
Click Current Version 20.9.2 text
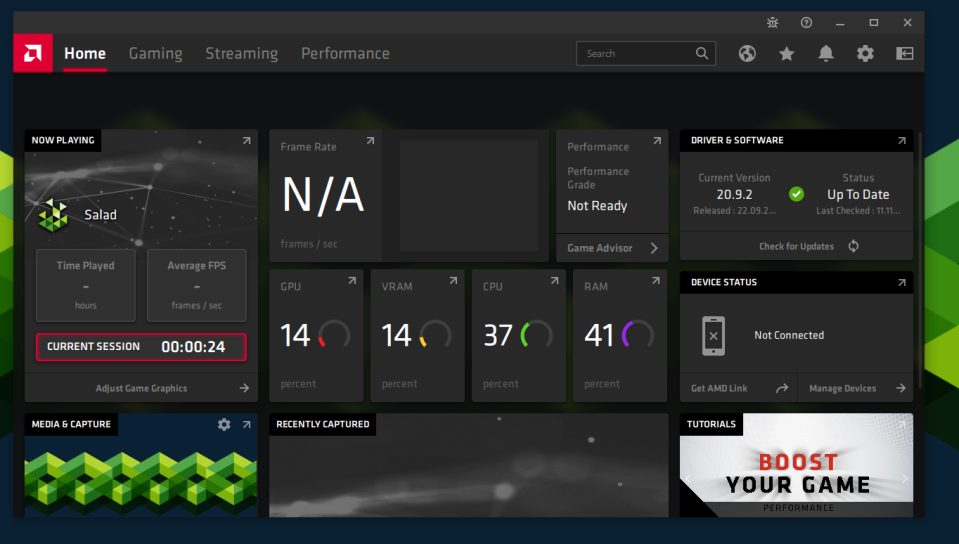pos(734,195)
